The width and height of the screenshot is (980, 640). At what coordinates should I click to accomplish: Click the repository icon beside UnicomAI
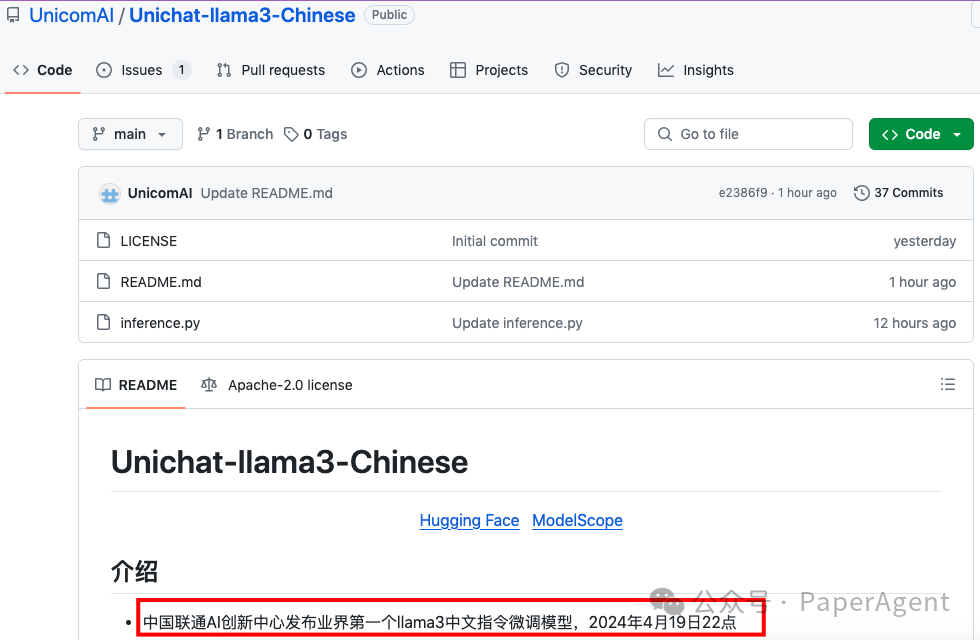[x=13, y=15]
